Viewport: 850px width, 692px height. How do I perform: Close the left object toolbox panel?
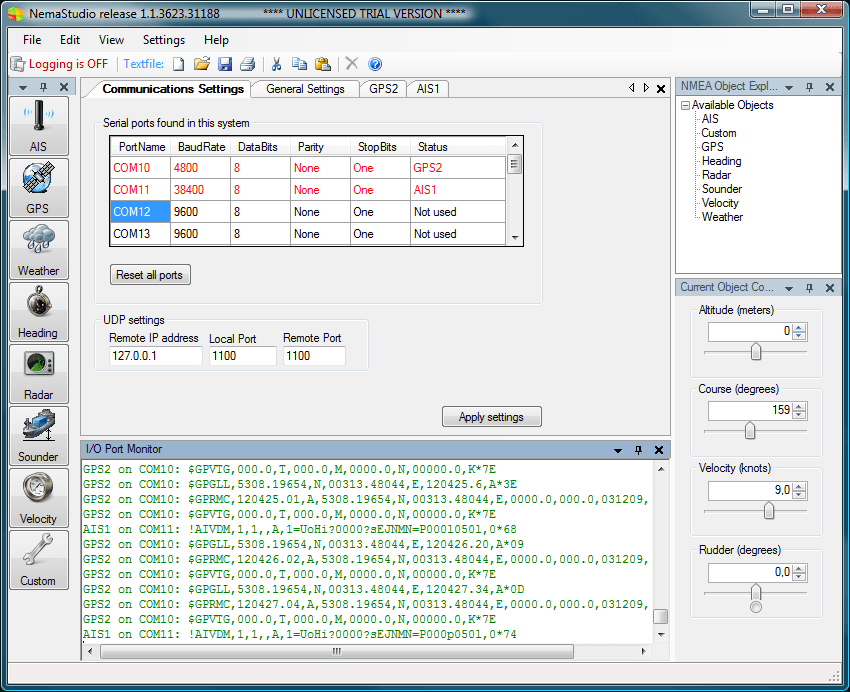[x=64, y=87]
